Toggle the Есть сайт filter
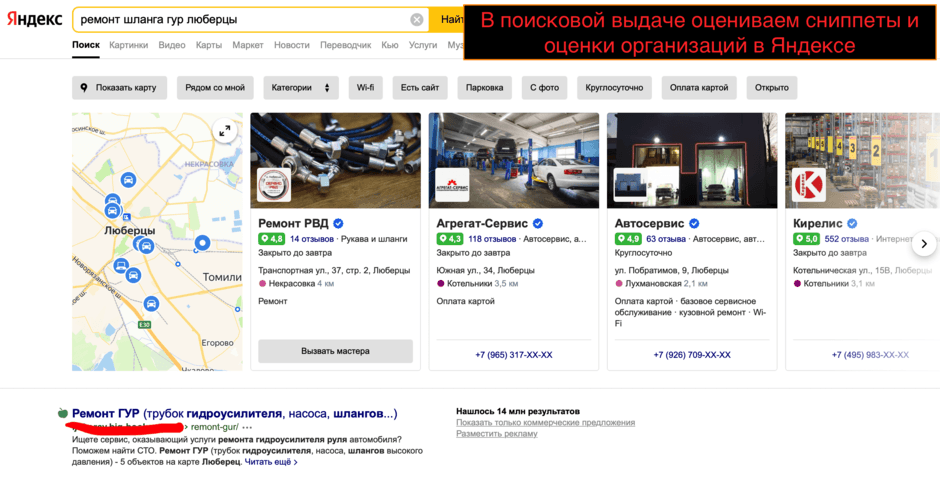Viewport: 940px width, 483px height. 420,87
